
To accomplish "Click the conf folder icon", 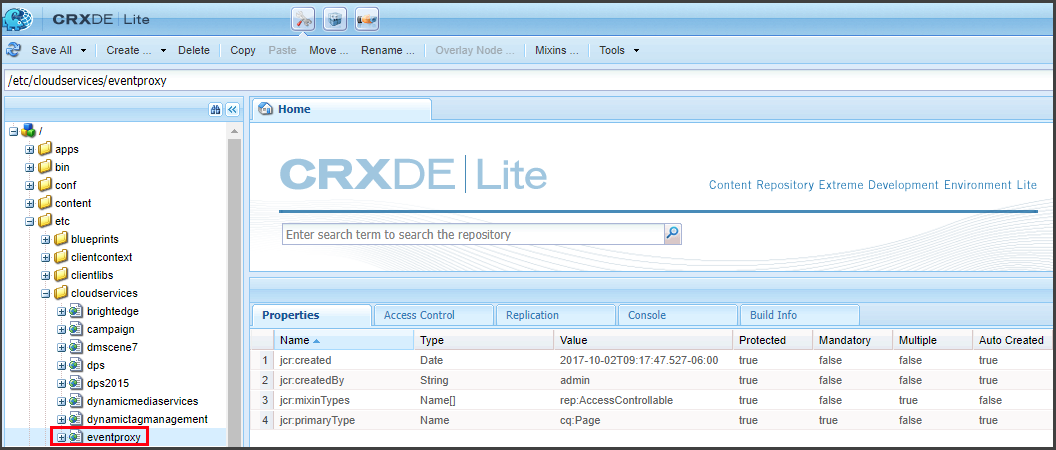I will coord(44,185).
